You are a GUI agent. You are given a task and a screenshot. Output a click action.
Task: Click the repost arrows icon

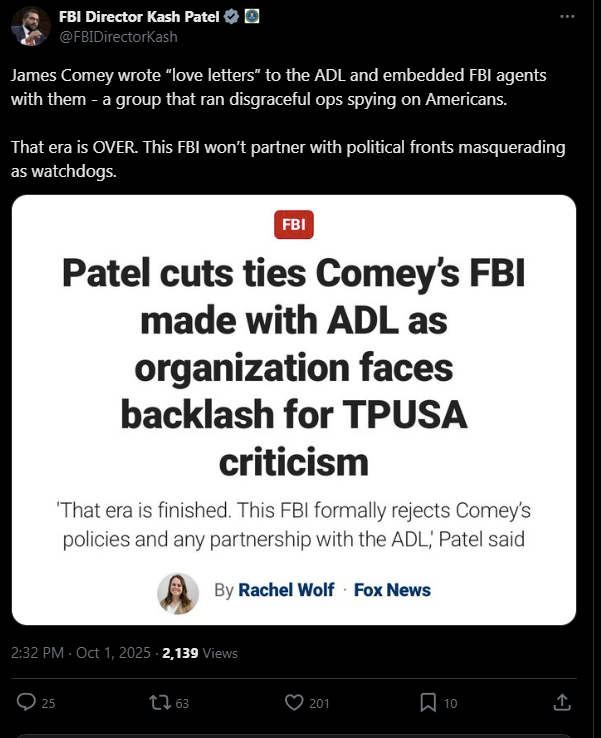[x=158, y=703]
